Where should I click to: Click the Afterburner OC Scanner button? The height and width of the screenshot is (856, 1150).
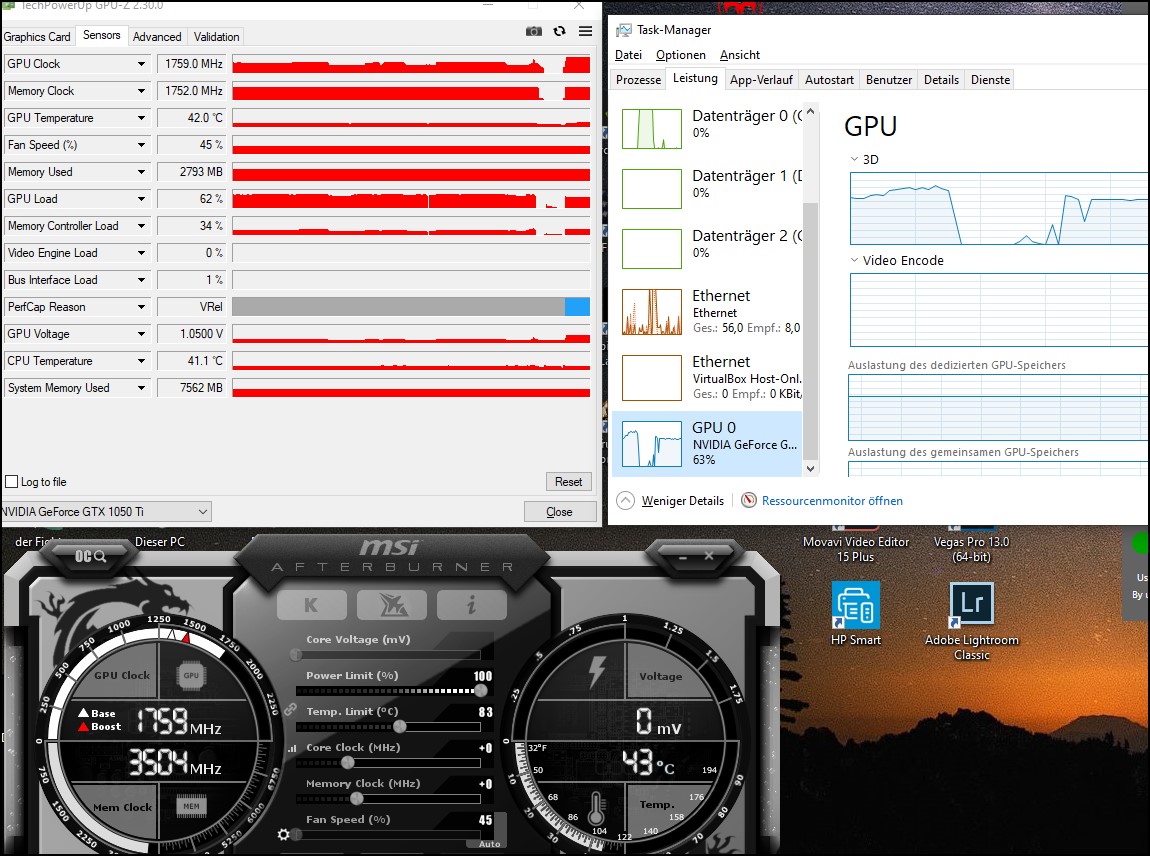coord(90,557)
